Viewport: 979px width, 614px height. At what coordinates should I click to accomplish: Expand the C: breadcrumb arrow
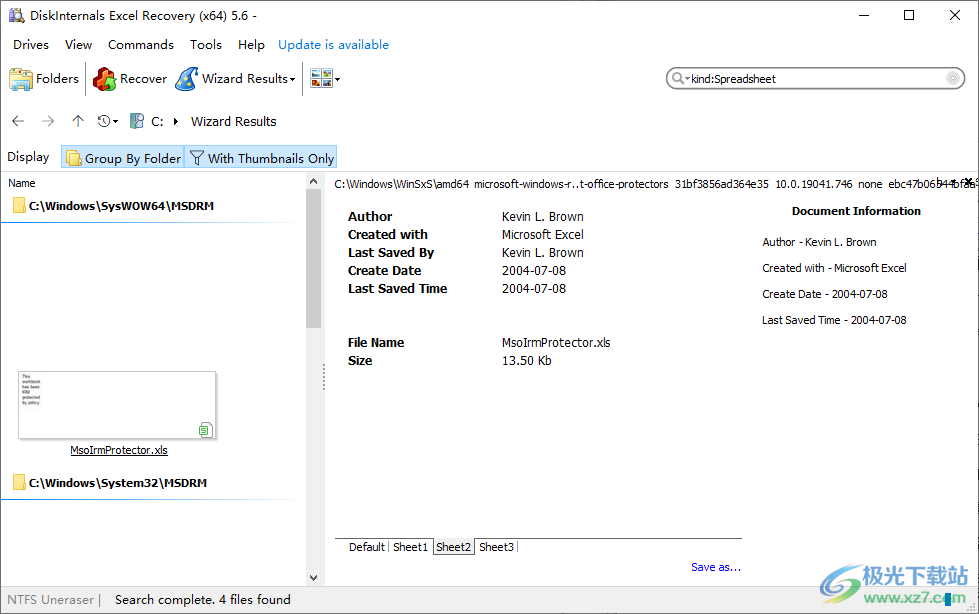(x=176, y=121)
